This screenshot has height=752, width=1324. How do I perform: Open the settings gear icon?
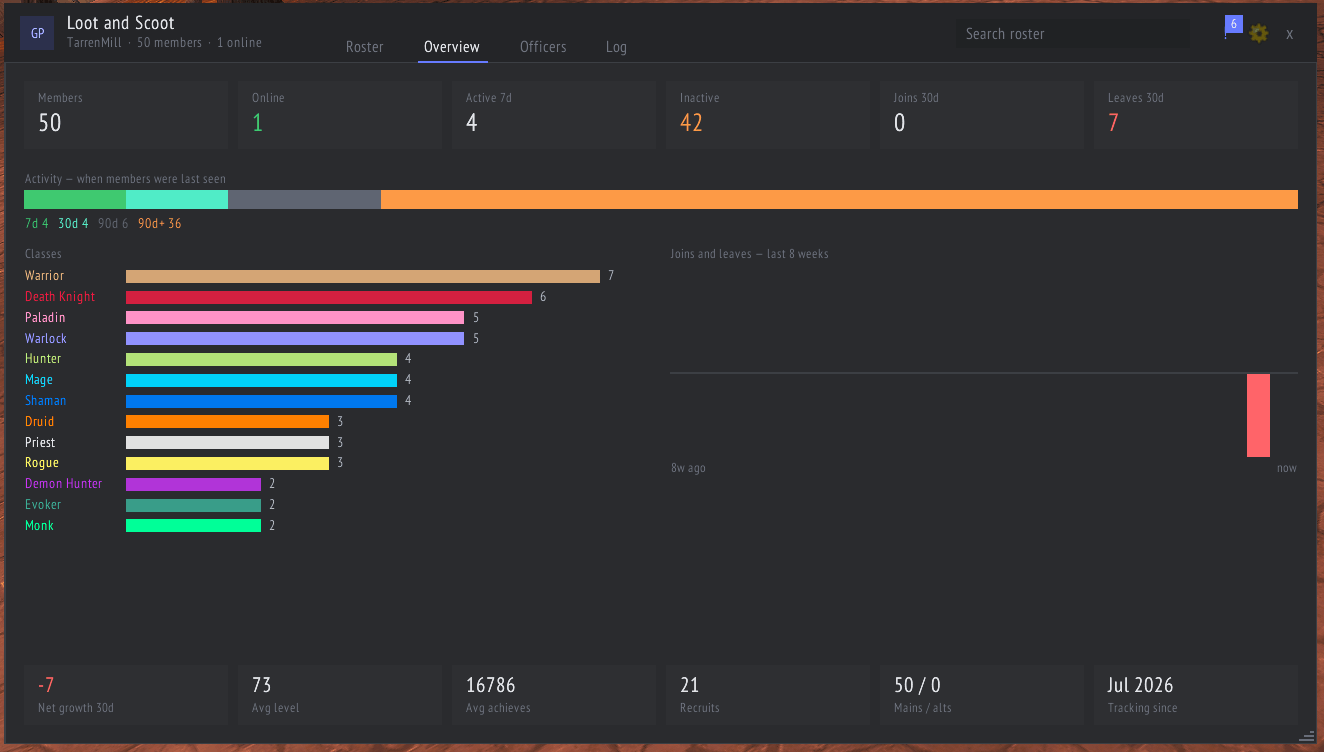click(1259, 34)
